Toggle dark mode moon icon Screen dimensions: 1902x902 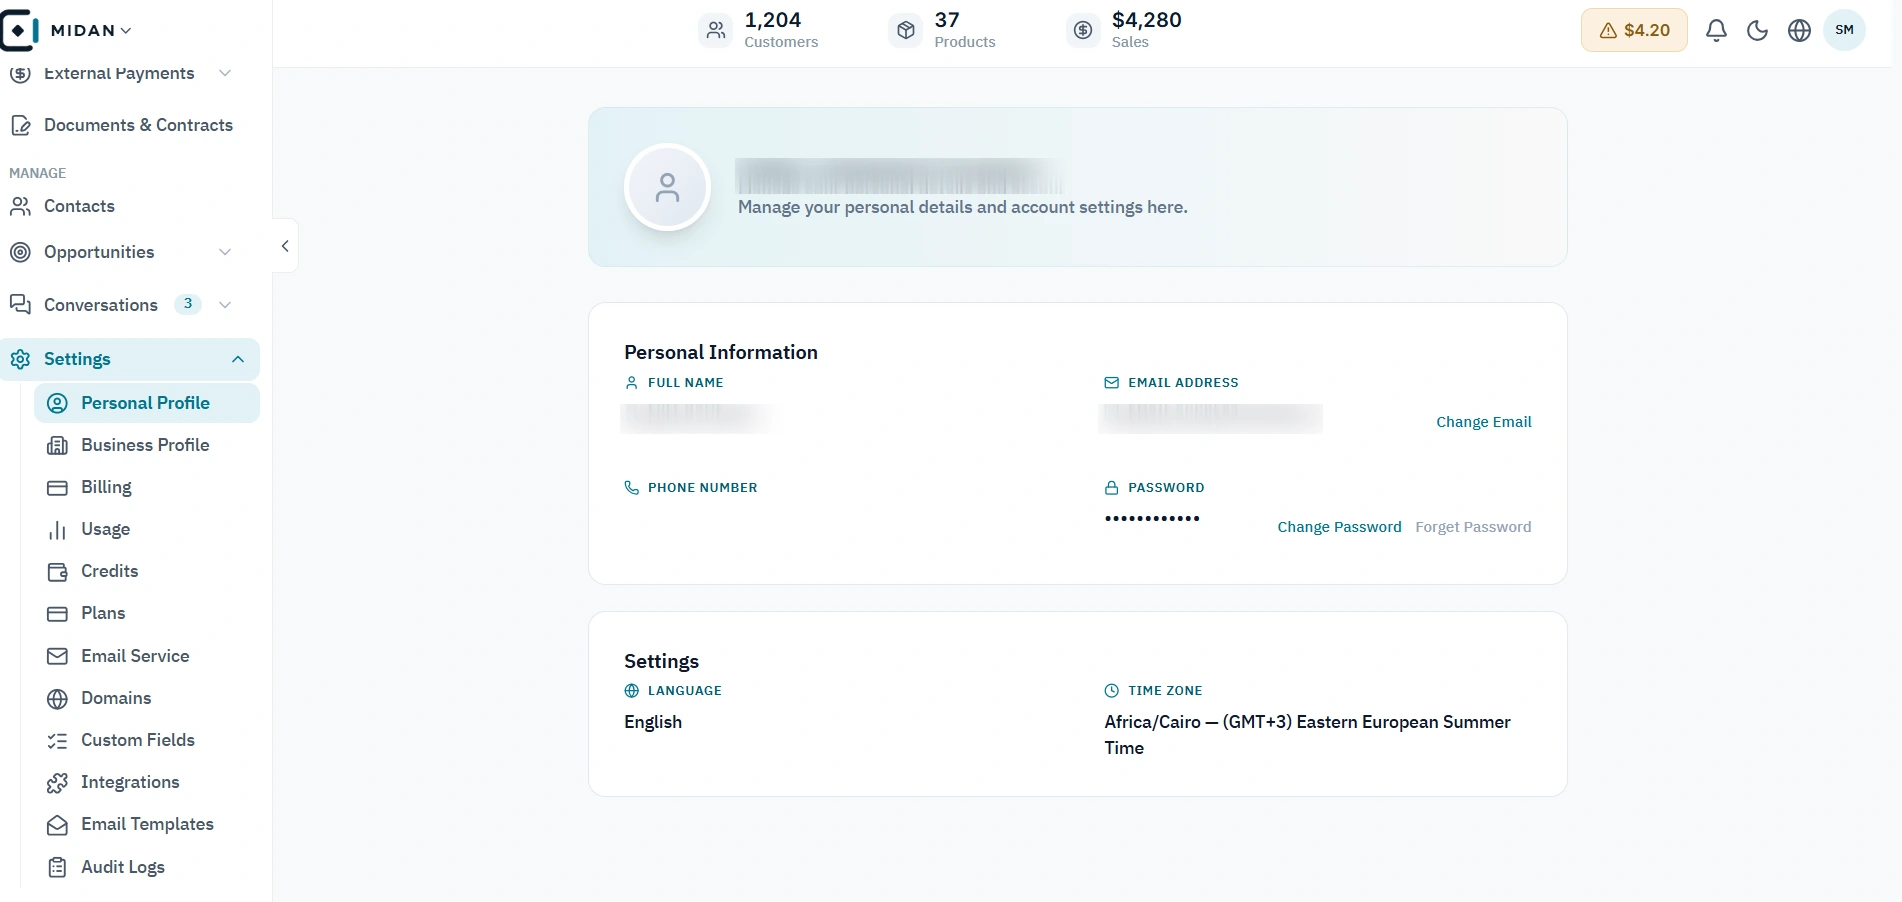[1757, 30]
